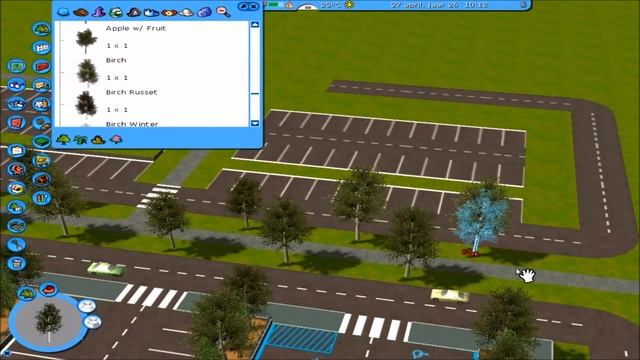Click the green status bar in top bar
The image size is (640, 360).
pyautogui.click(x=273, y=5)
